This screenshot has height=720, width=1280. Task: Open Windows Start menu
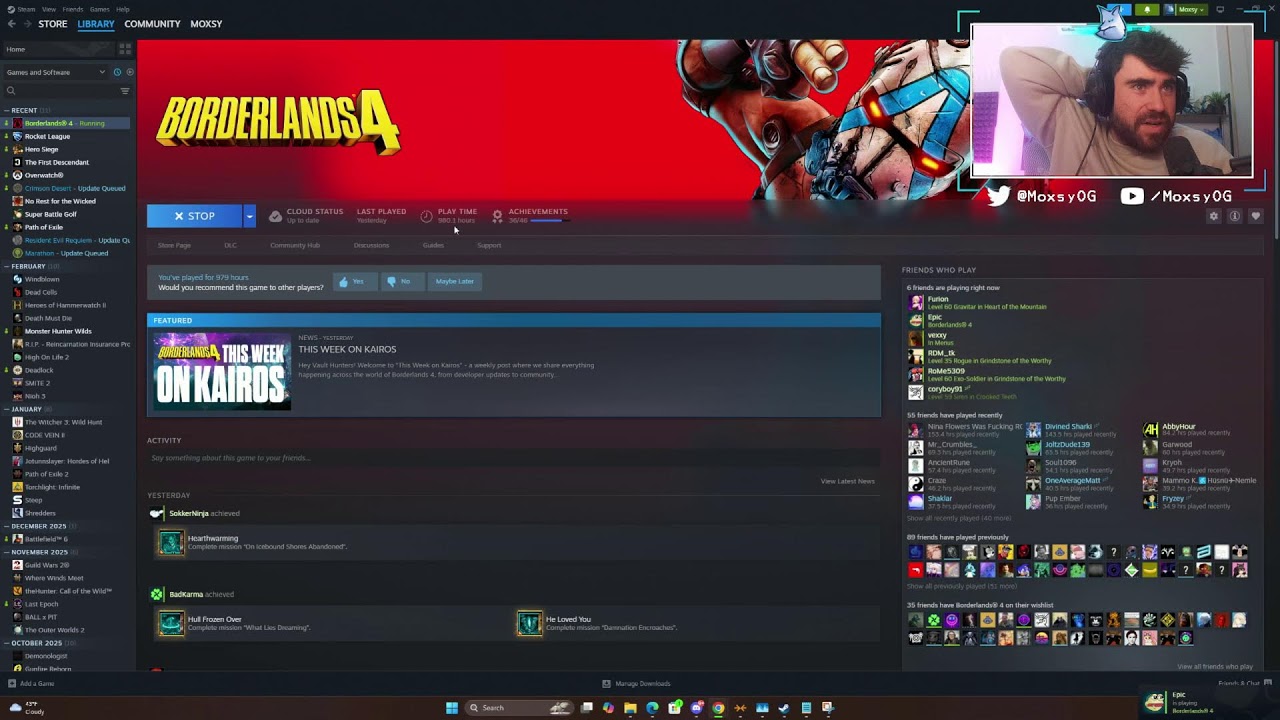pos(452,708)
